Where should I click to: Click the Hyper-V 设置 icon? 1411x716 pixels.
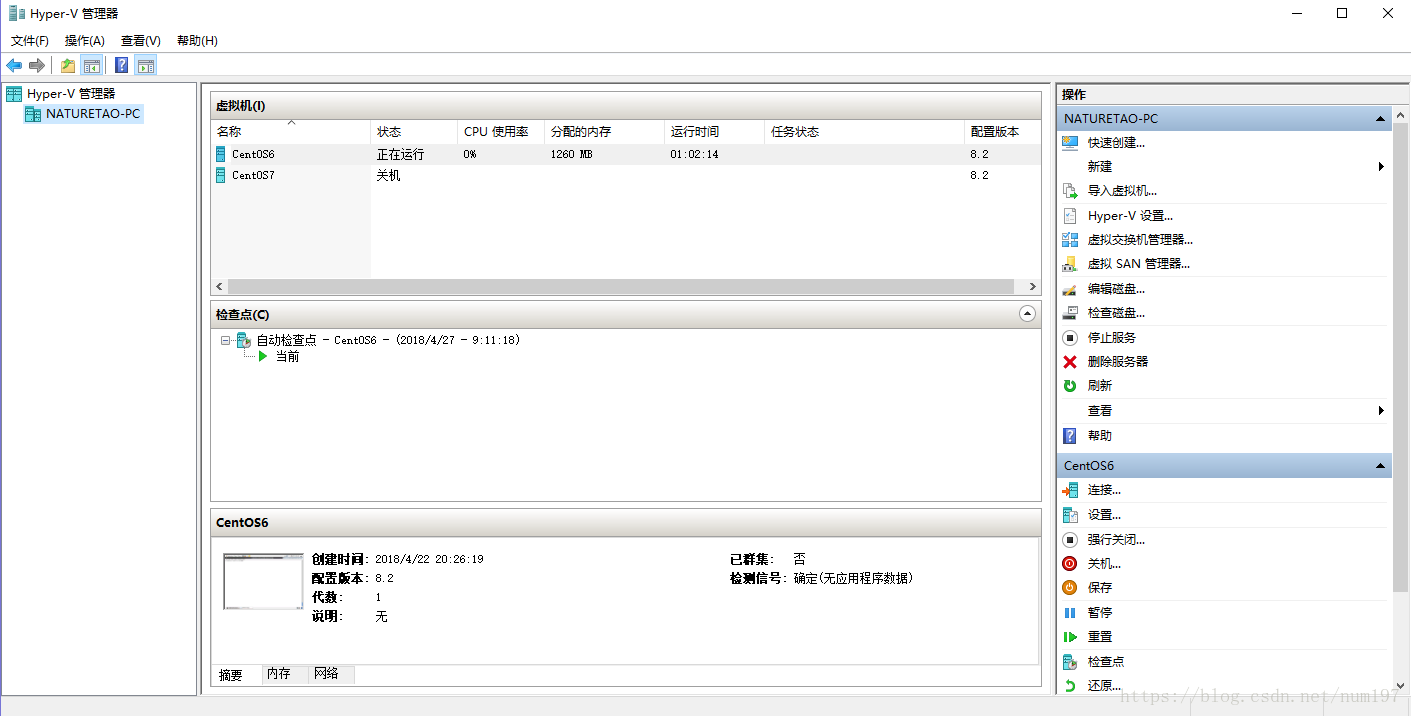tap(1070, 216)
